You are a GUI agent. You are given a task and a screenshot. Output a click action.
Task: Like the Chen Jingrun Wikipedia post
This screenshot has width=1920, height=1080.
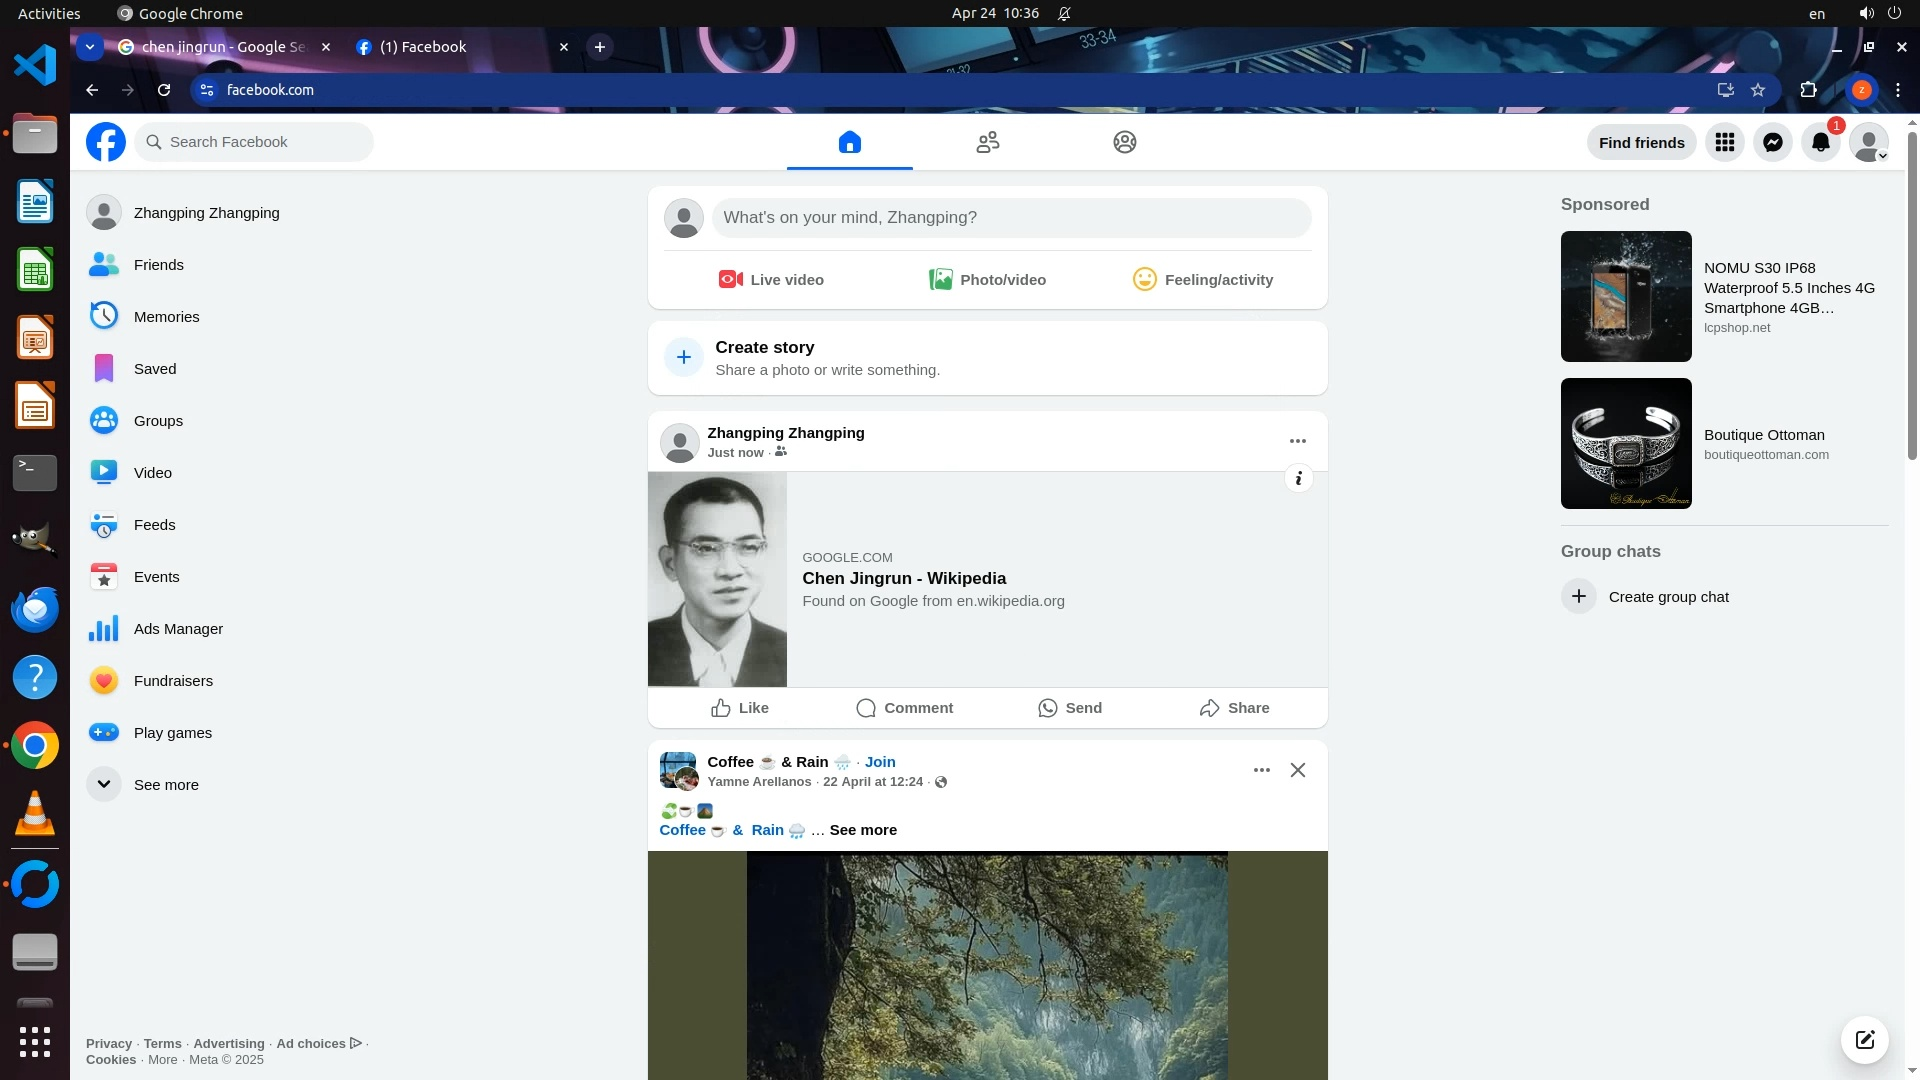(x=740, y=708)
